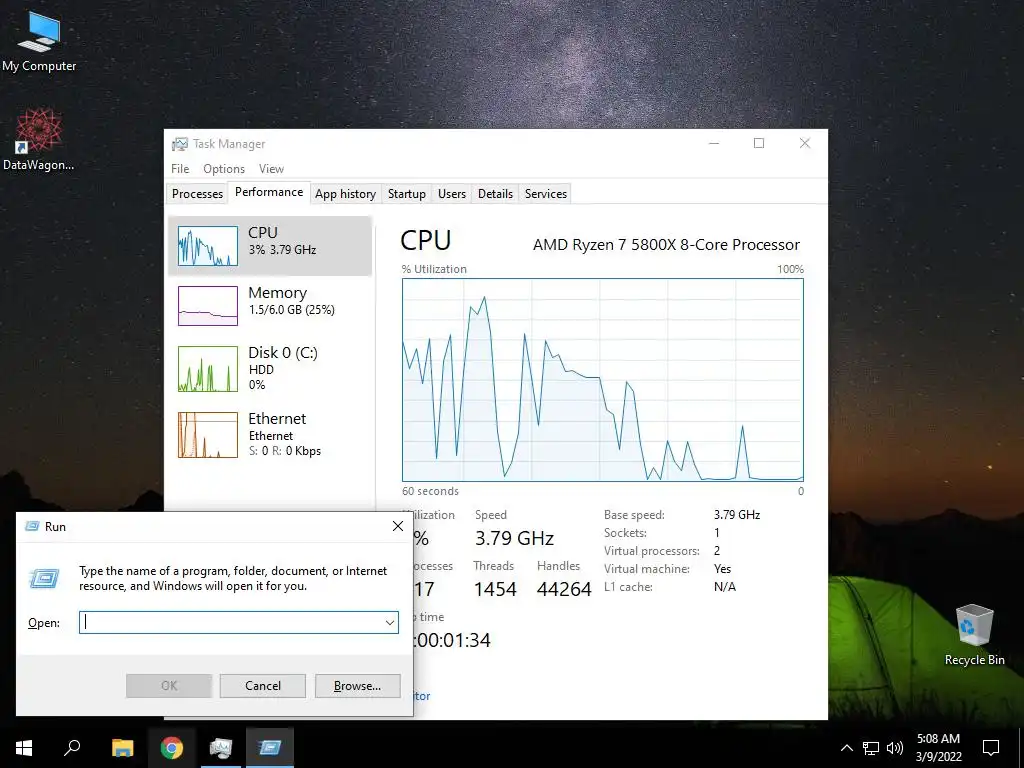Switch to the Details tab

click(495, 194)
